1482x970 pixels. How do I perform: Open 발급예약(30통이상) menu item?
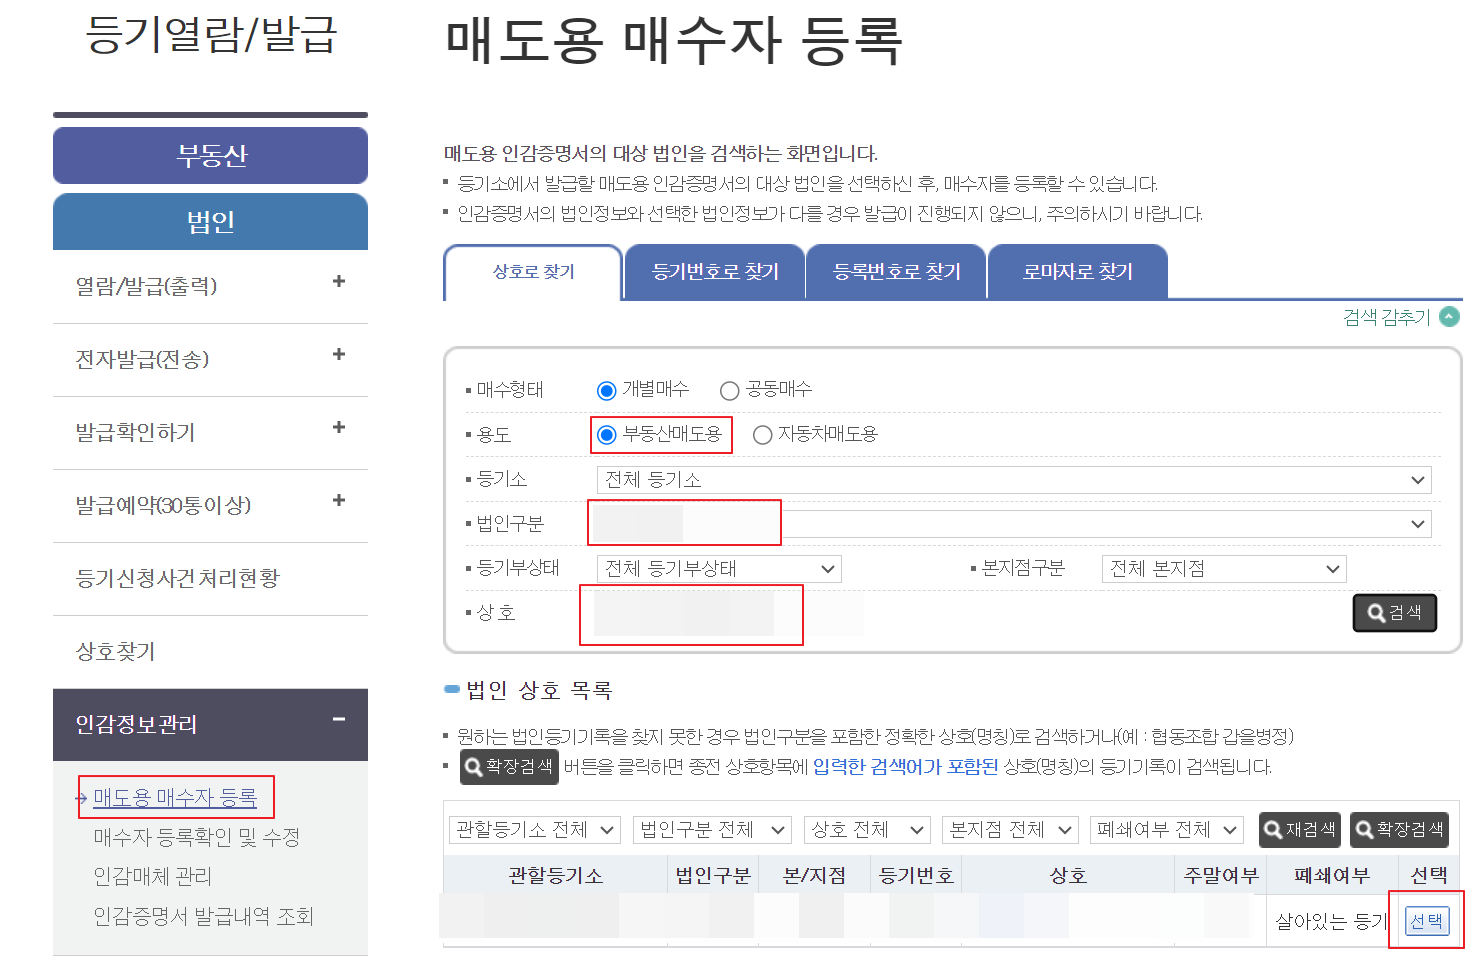(x=163, y=505)
